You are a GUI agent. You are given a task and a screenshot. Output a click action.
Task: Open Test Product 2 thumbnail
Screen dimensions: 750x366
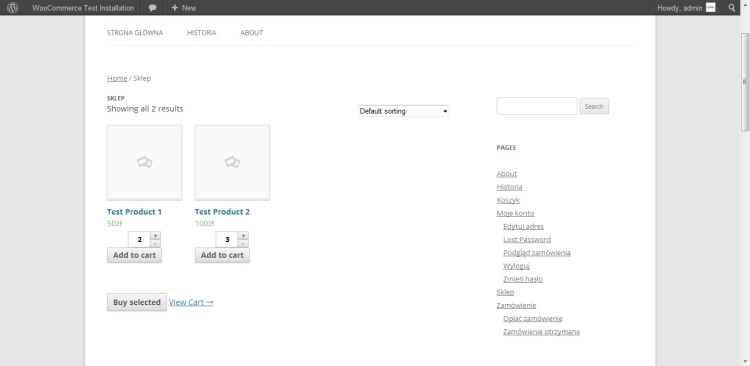click(x=232, y=163)
